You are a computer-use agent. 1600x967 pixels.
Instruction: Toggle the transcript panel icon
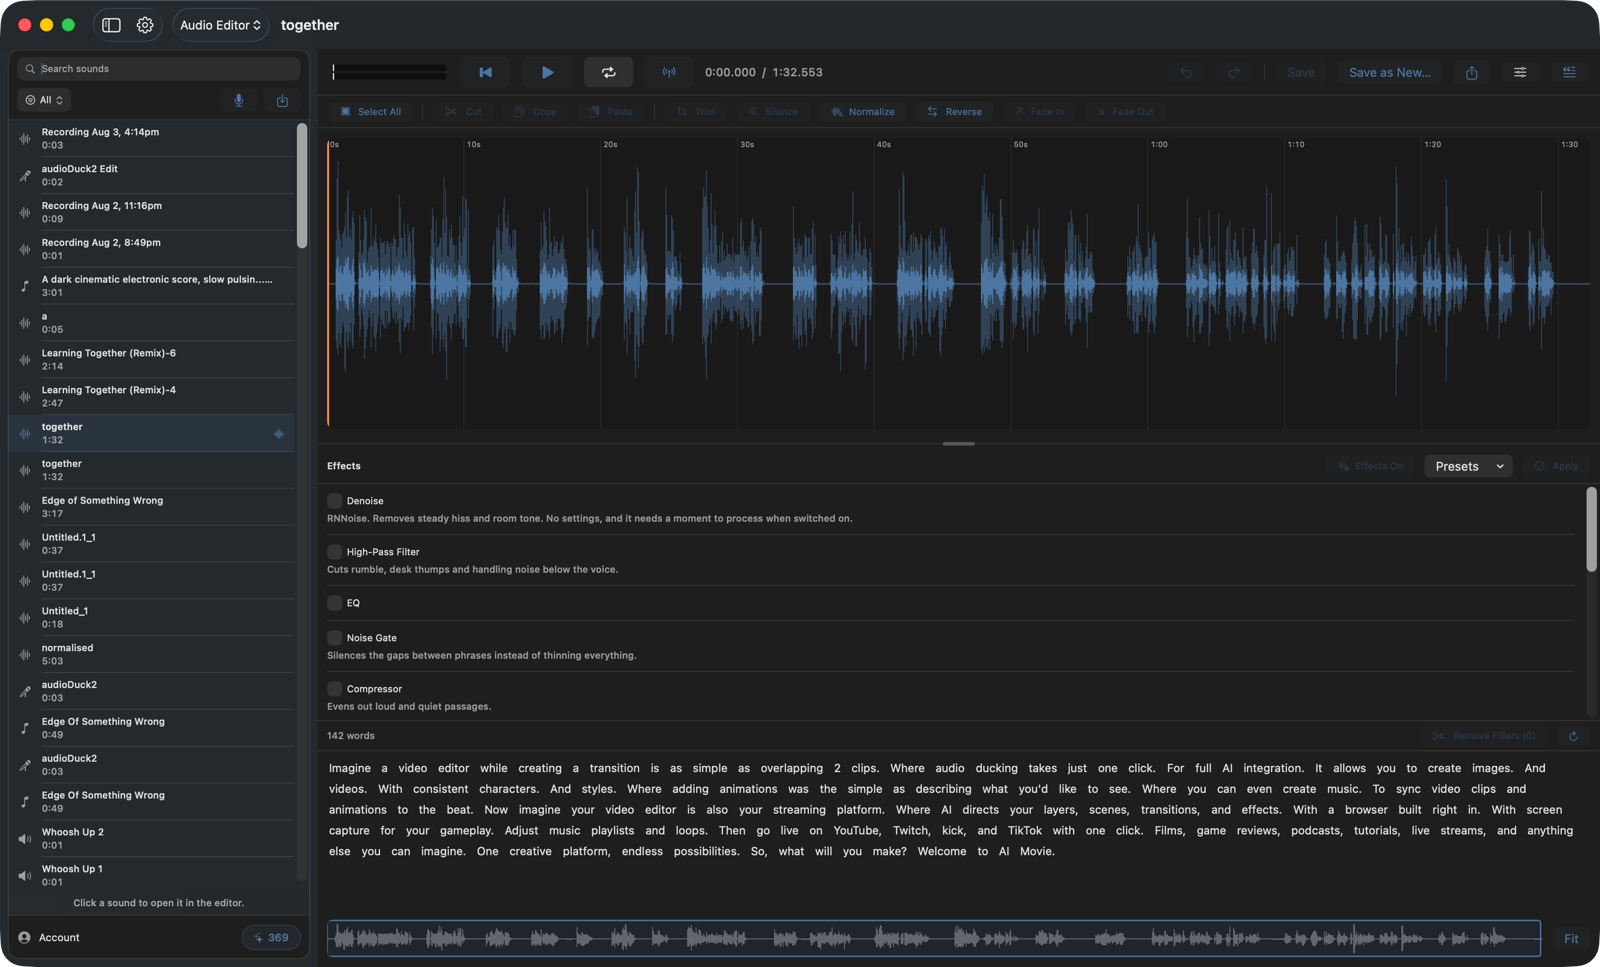(x=1569, y=72)
